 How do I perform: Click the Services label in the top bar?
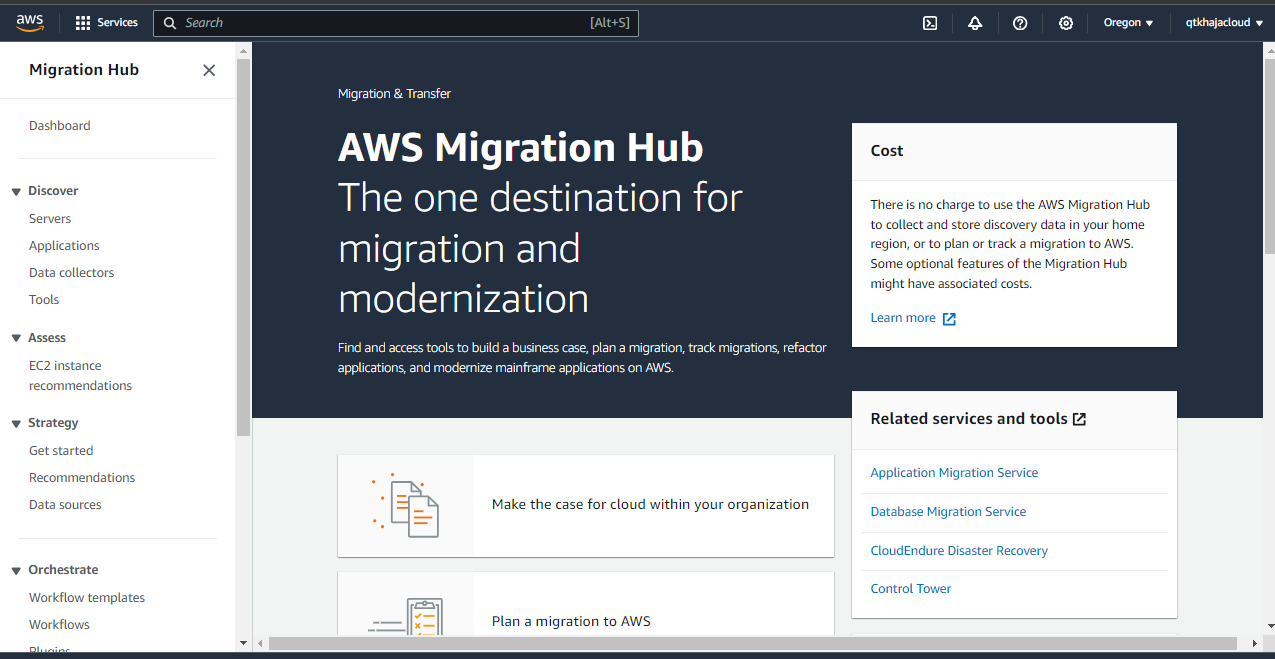pos(117,22)
